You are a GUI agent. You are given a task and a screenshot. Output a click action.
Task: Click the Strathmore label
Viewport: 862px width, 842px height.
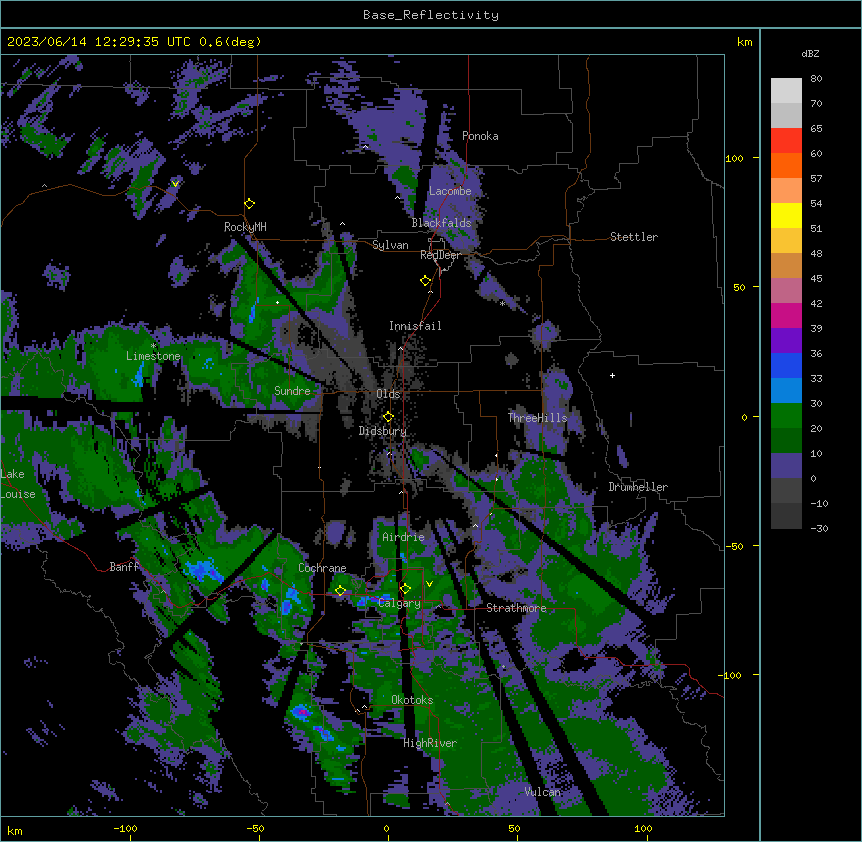516,608
